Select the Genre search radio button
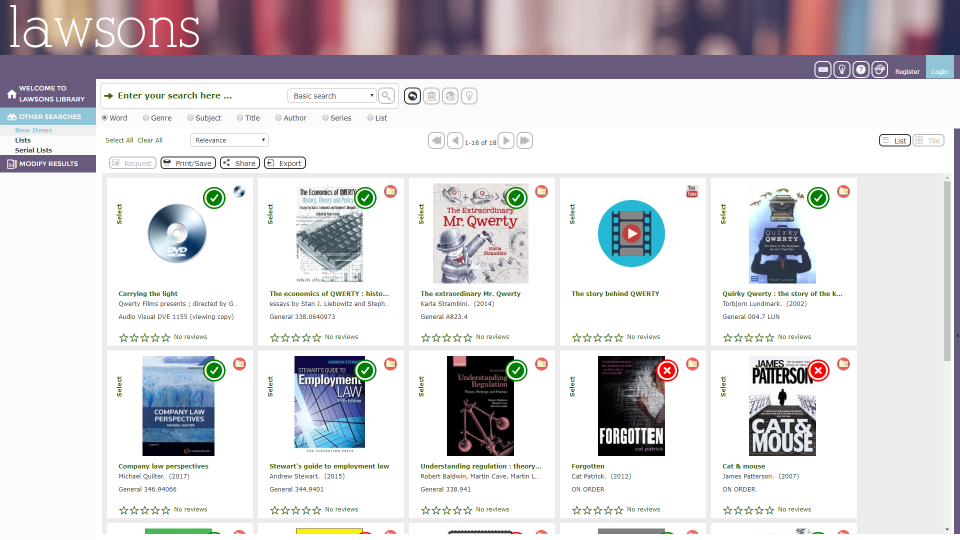960x540 pixels. click(146, 118)
